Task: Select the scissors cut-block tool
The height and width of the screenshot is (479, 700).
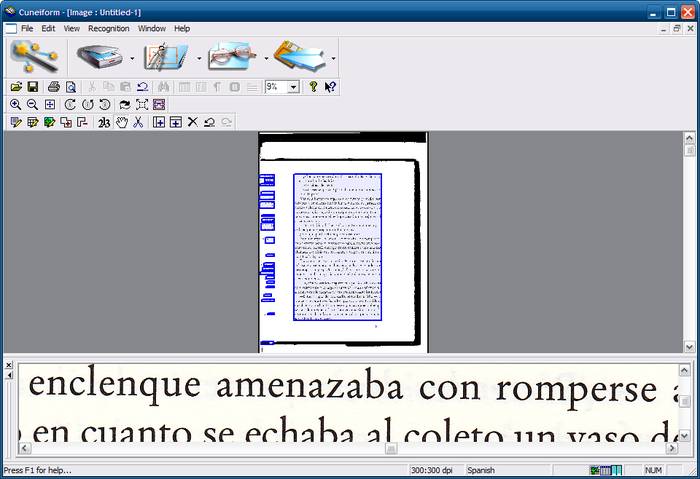Action: click(138, 122)
